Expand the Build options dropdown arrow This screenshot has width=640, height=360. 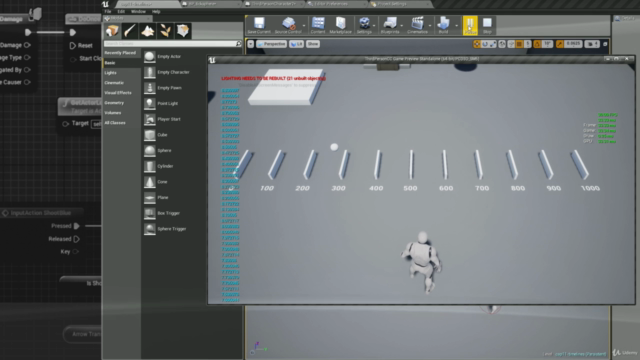456,25
